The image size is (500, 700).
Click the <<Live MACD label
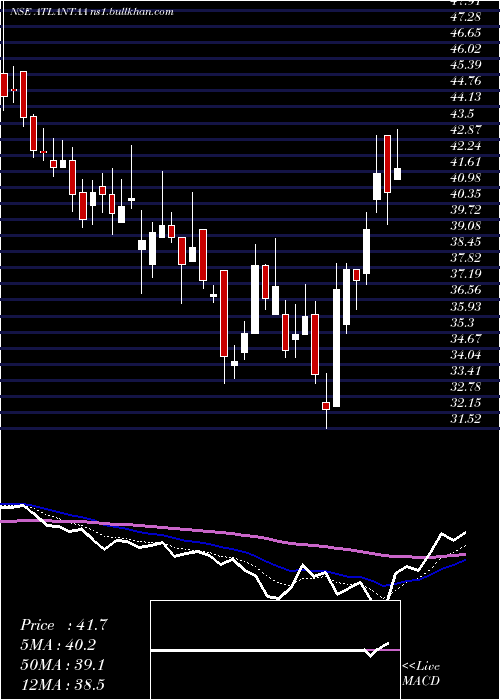pyautogui.click(x=421, y=673)
